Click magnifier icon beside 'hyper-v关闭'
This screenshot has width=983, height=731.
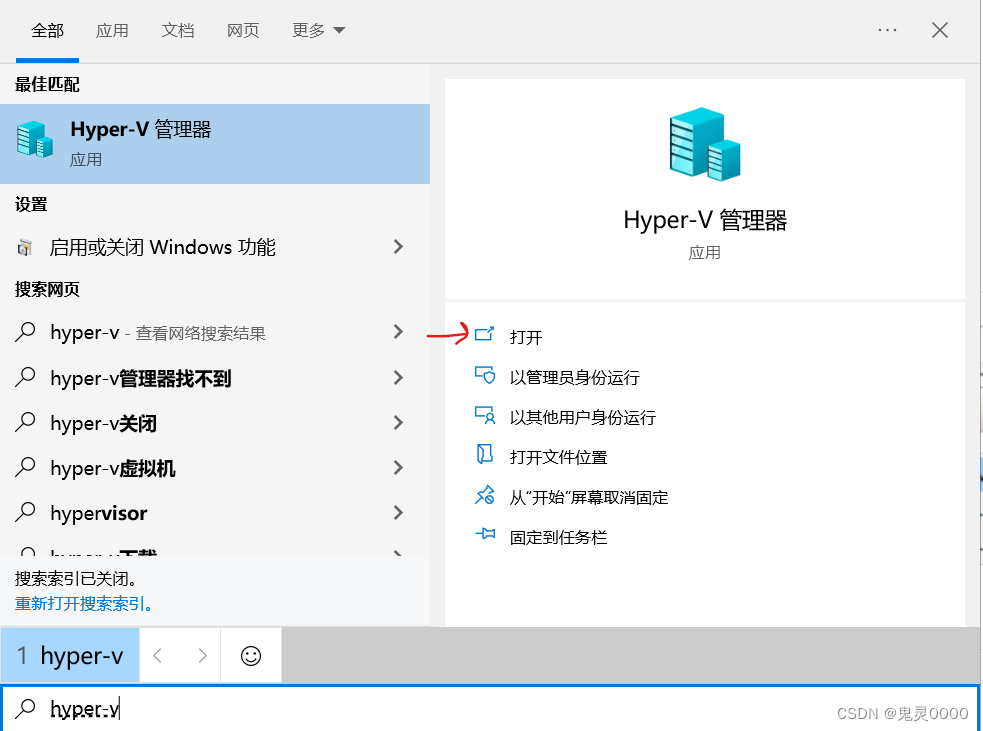point(25,423)
